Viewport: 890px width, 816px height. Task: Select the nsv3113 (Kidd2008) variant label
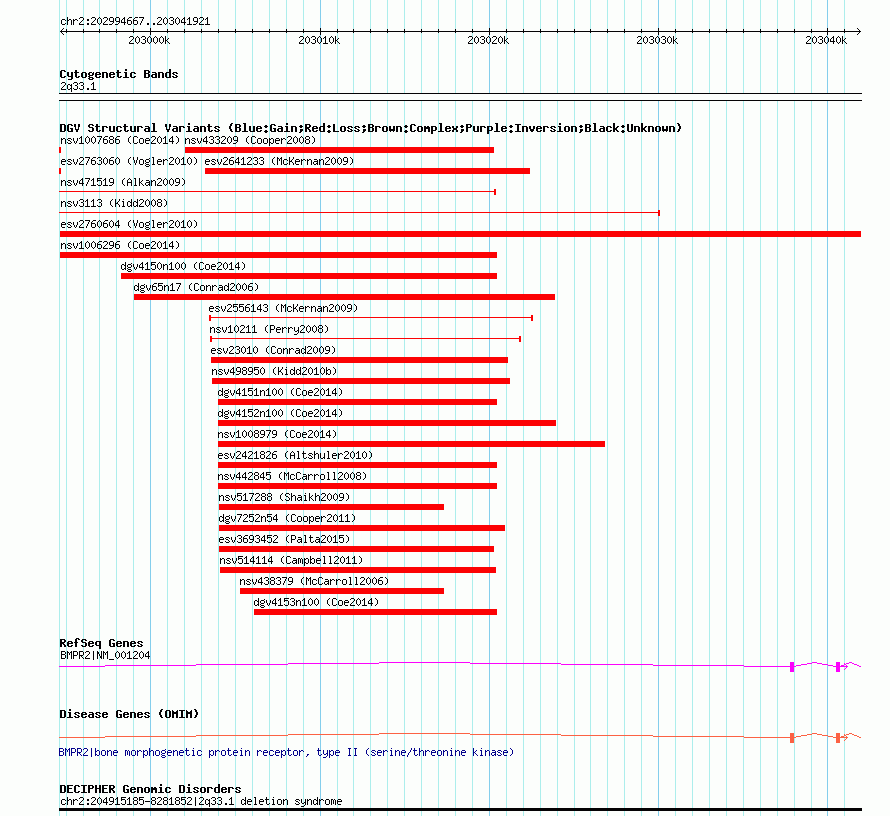[114, 203]
